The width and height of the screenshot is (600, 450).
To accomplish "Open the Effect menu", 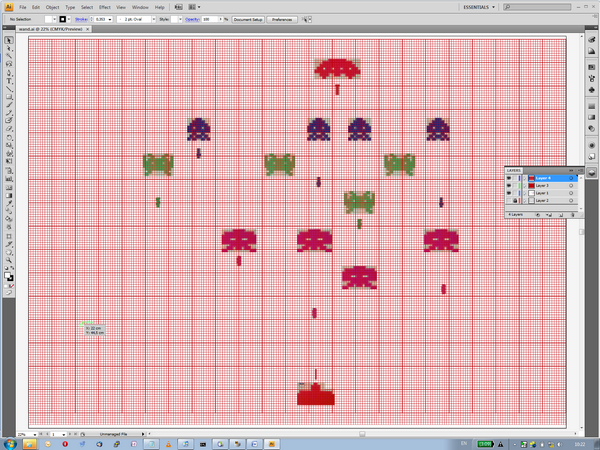I will (x=104, y=7).
